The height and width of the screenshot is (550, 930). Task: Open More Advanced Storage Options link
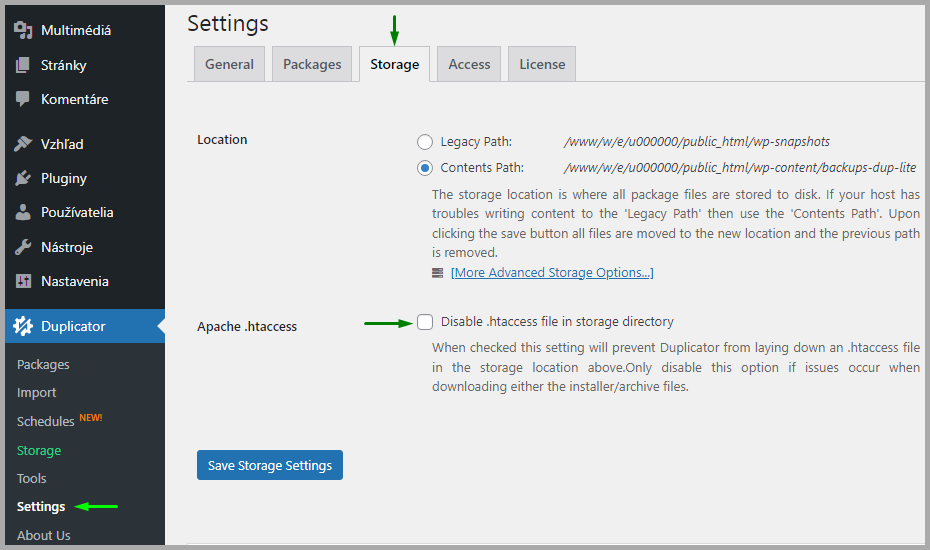tap(552, 272)
